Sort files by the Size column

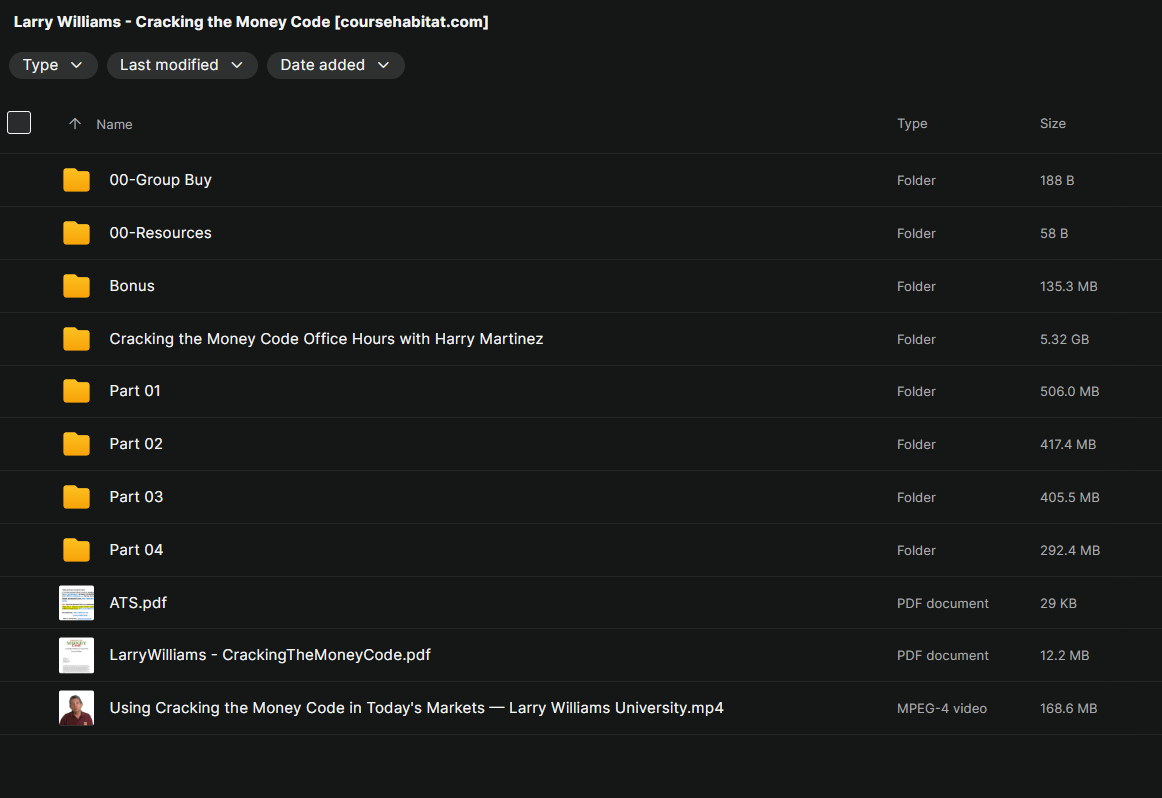(1052, 124)
